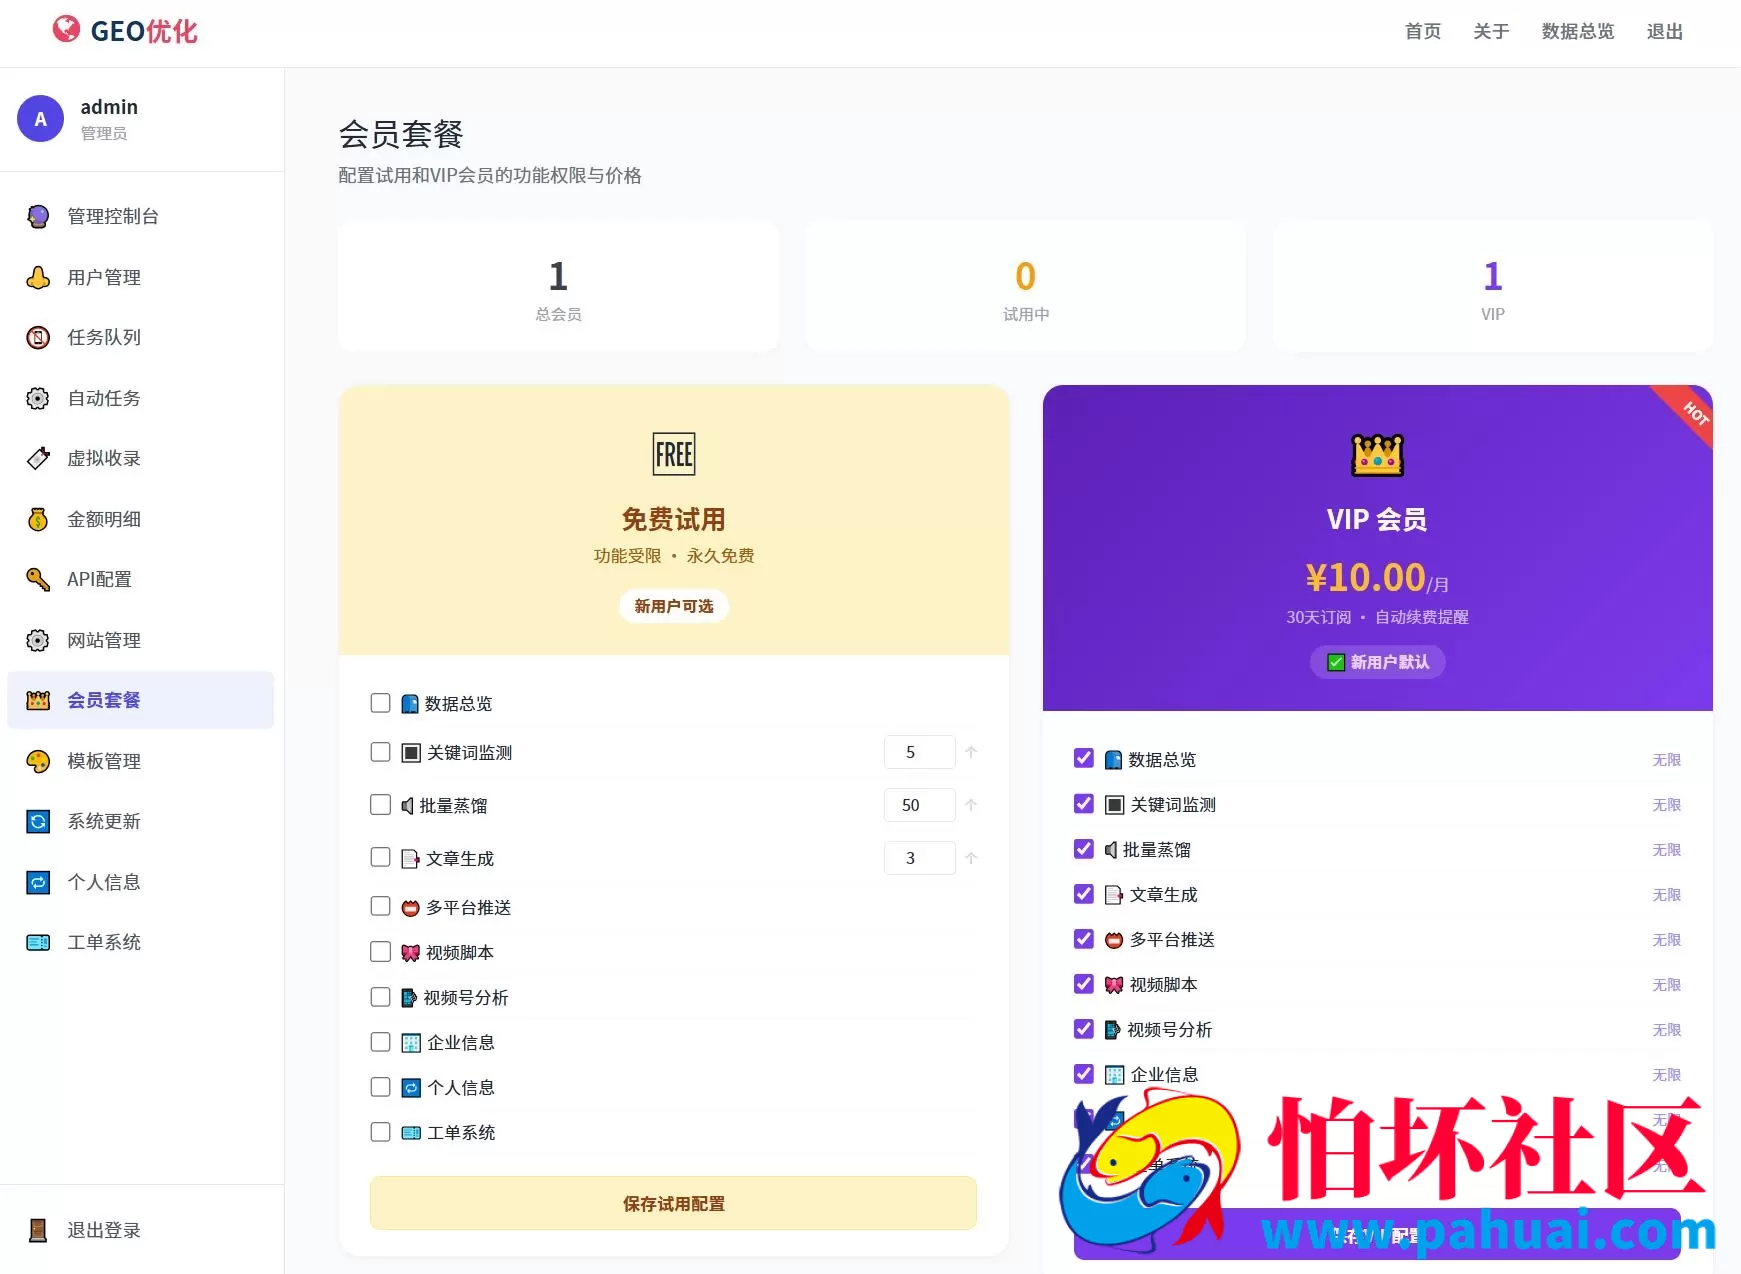The image size is (1741, 1274).
Task: Tick 多平台推送 in free trial plan
Action: (380, 906)
